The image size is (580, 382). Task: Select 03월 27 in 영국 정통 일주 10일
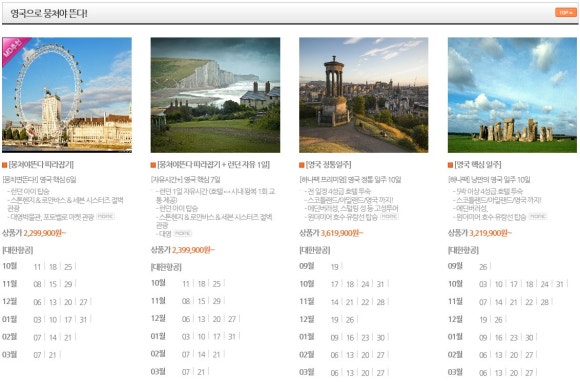pyautogui.click(x=381, y=372)
